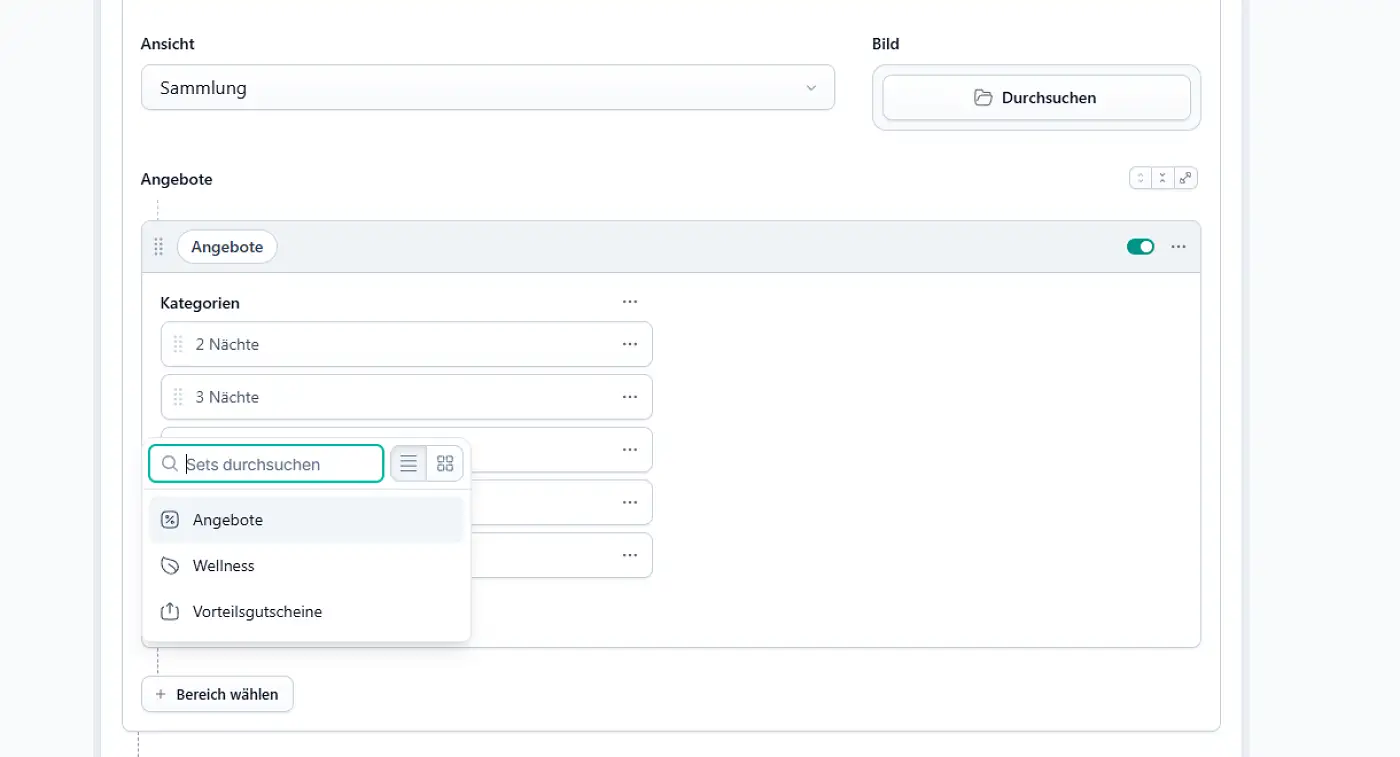Click the Bereich wählen button
Viewport: 1400px width, 757px height.
click(x=217, y=694)
